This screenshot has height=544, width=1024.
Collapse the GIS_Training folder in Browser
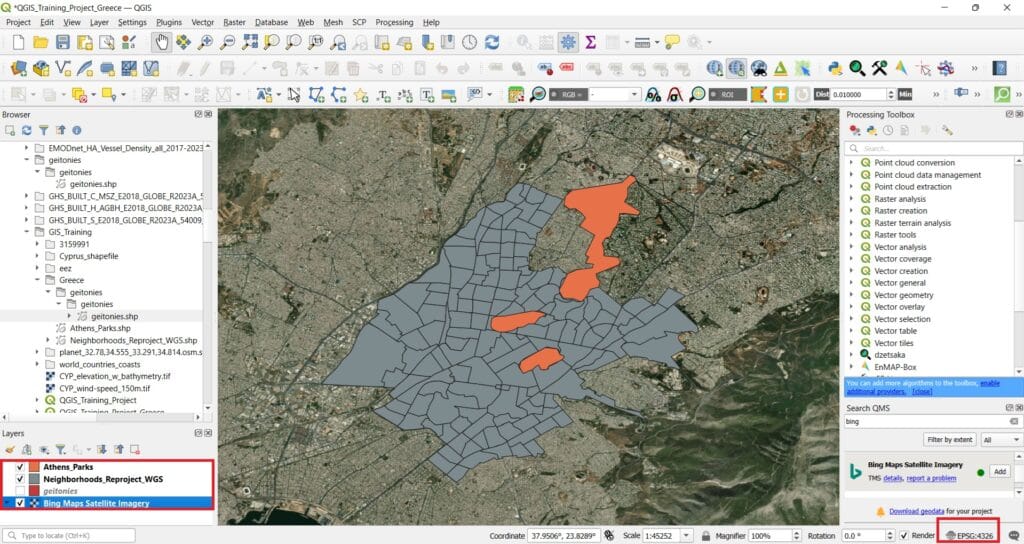[x=27, y=232]
